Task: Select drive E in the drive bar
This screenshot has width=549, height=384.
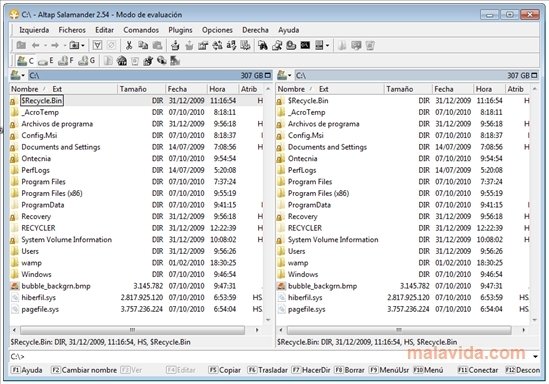Action: click(46, 61)
